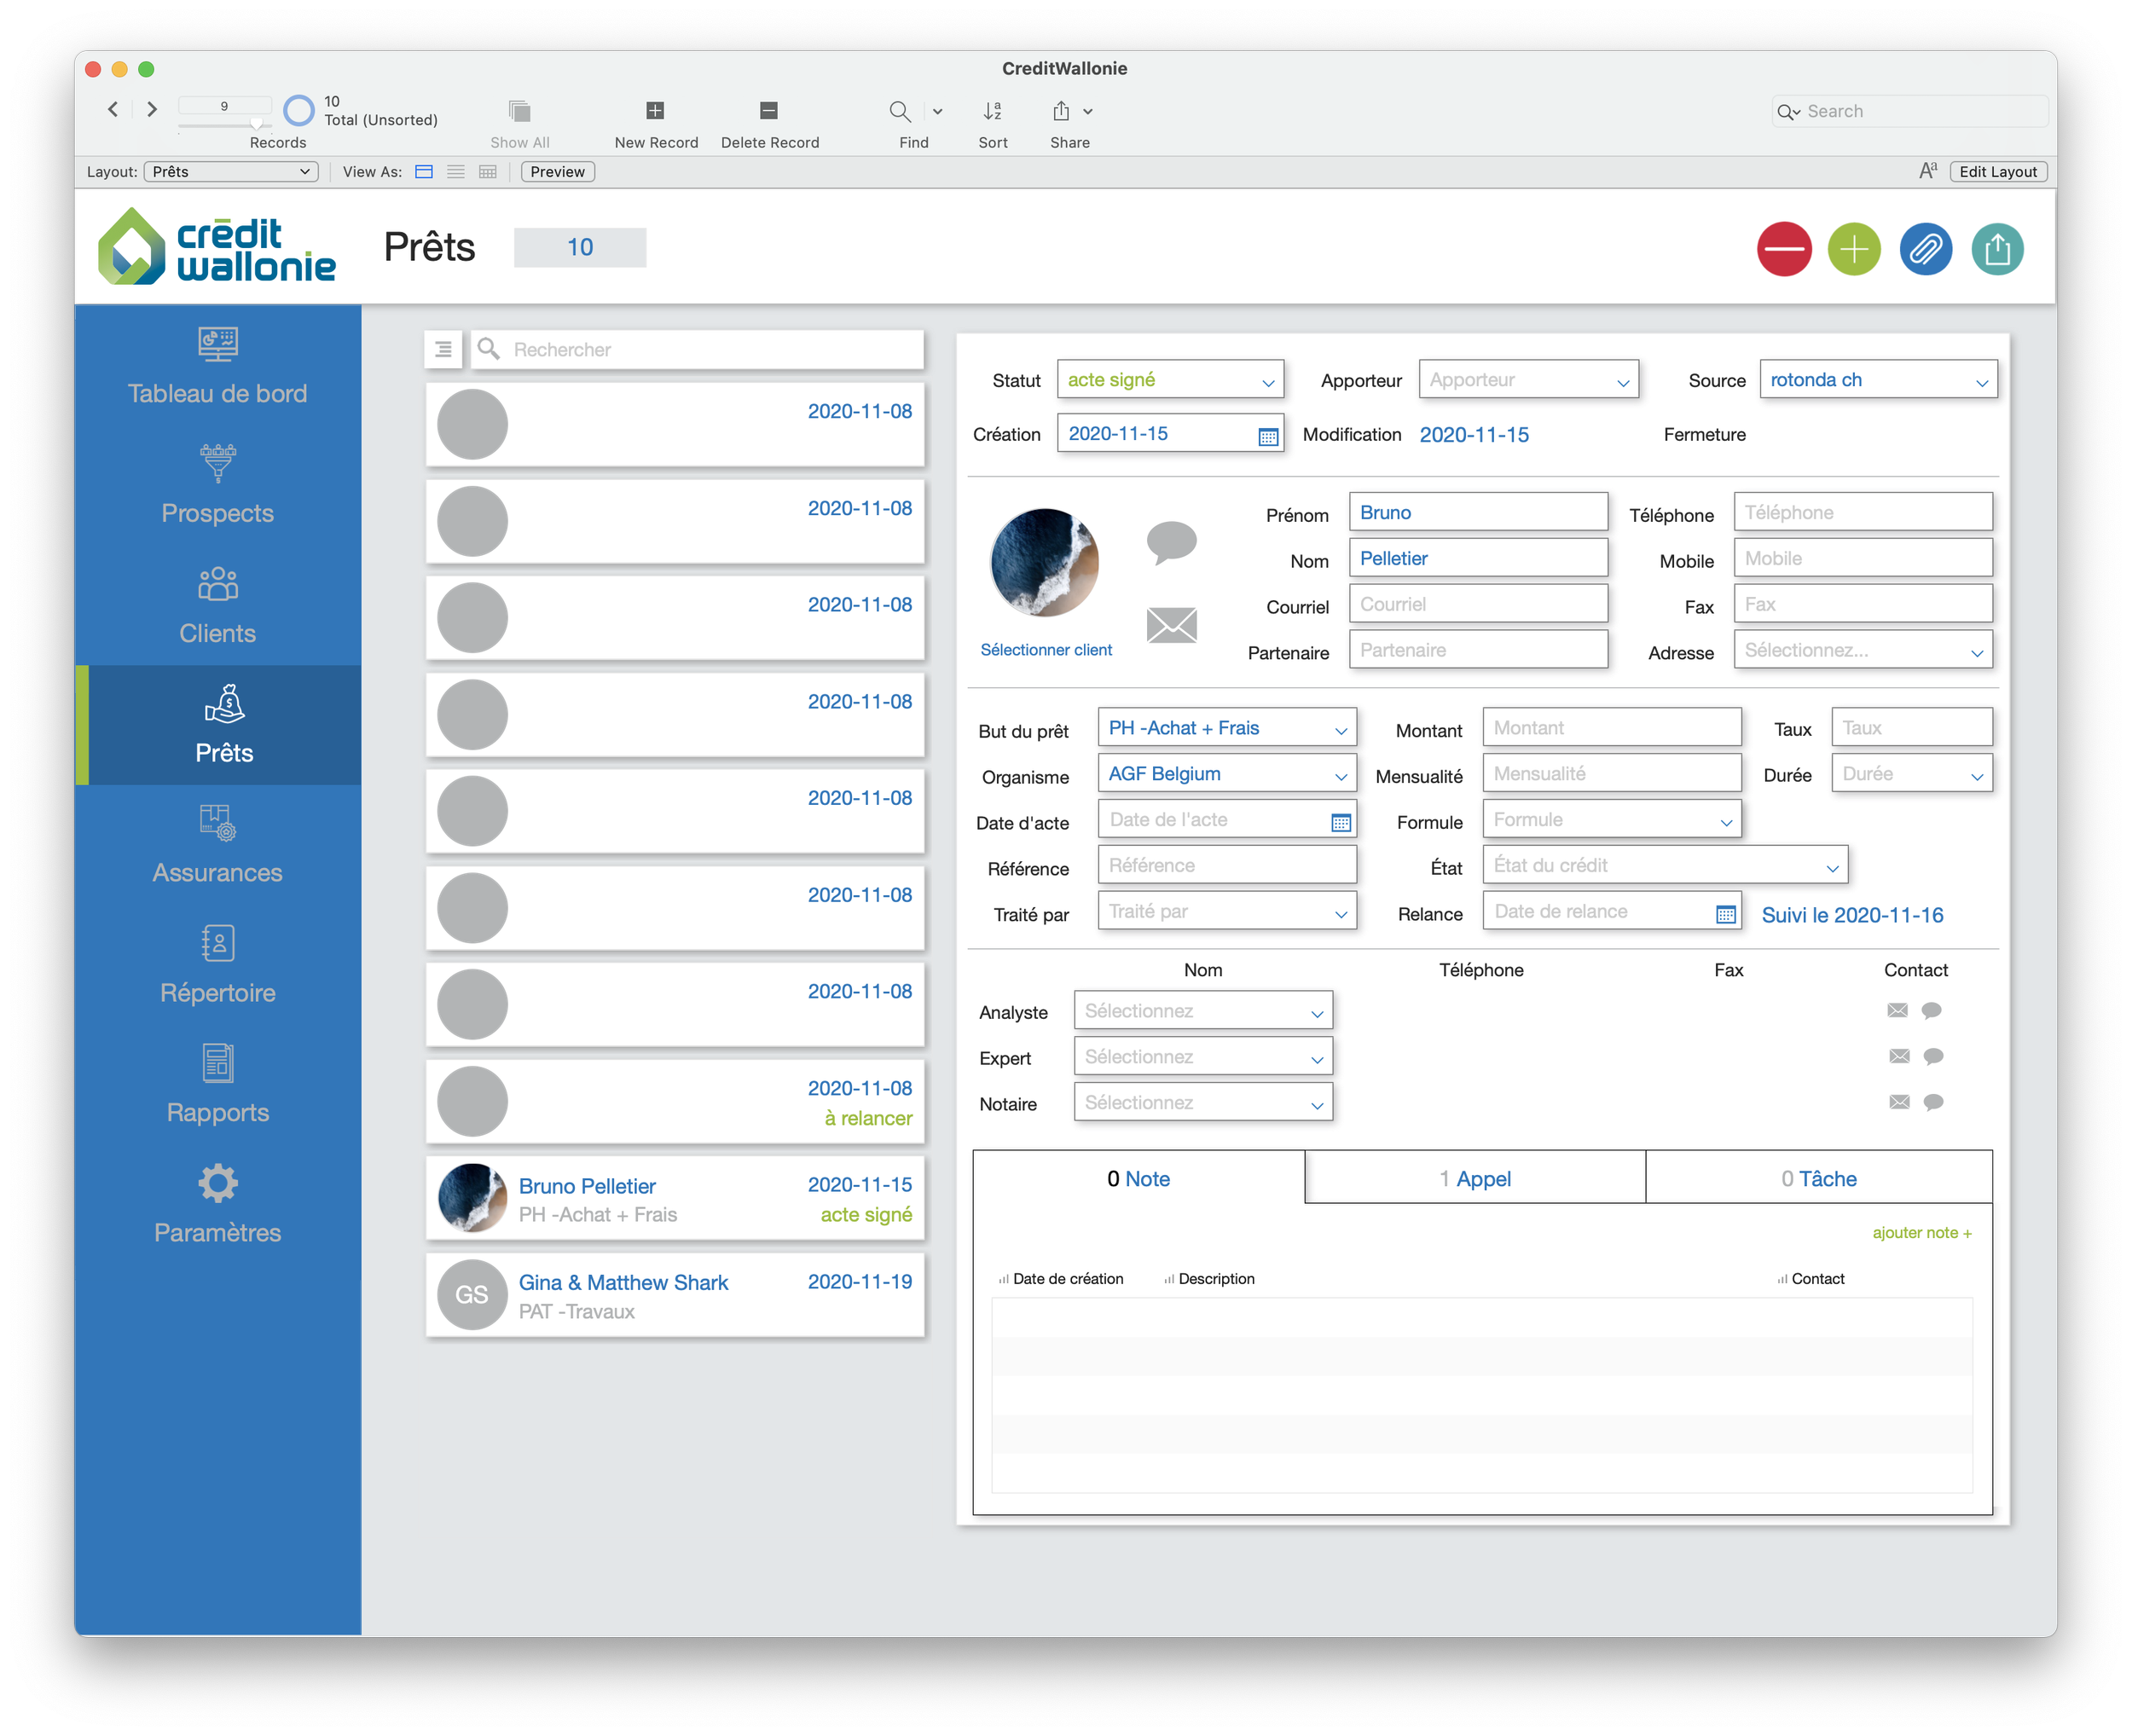This screenshot has width=2132, height=1736.
Task: Open the Layout Prêts popup menu
Action: pyautogui.click(x=231, y=172)
